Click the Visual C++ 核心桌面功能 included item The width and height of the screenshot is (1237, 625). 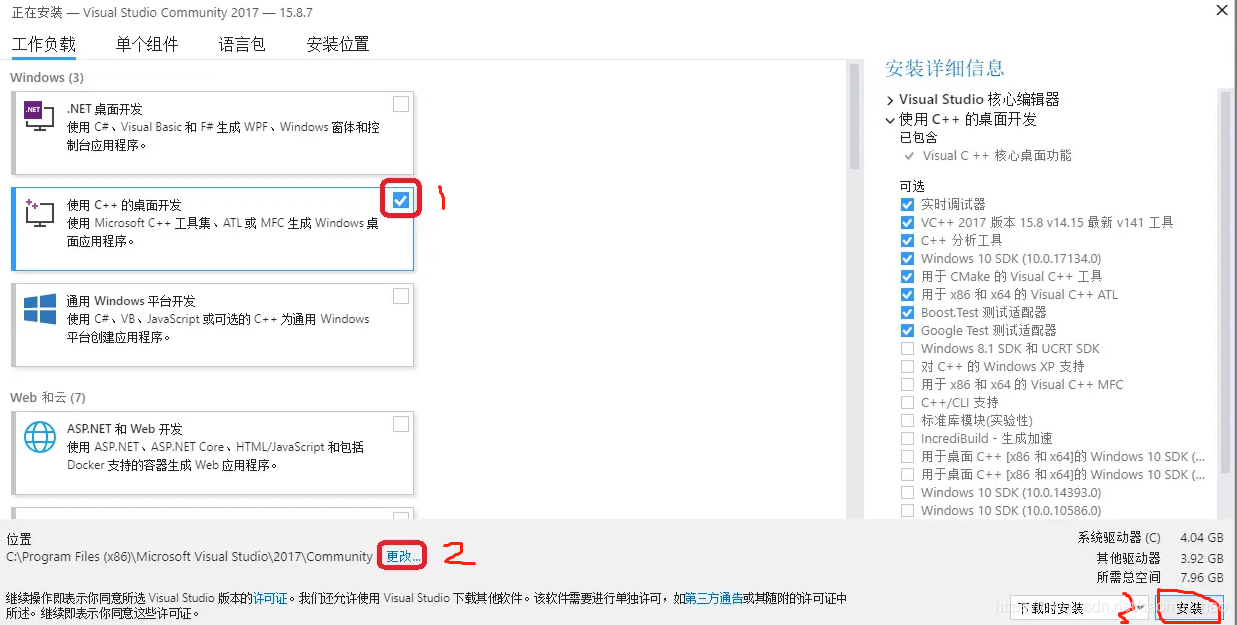pyautogui.click(x=997, y=155)
